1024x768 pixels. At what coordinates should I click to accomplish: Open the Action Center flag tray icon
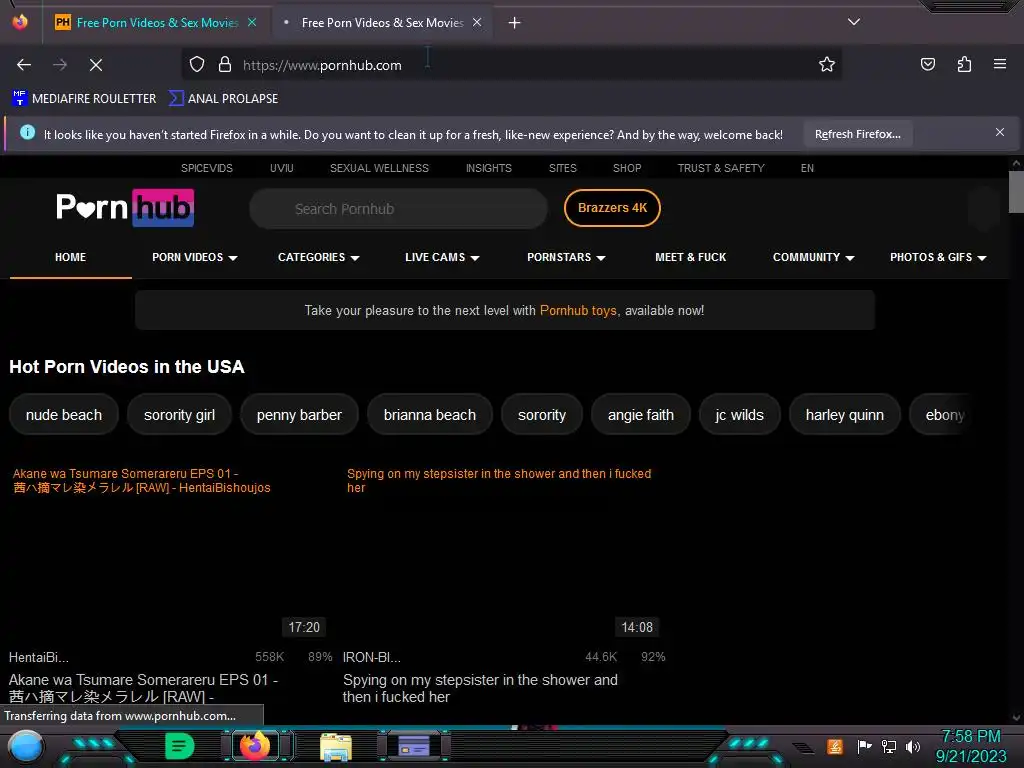click(x=864, y=746)
